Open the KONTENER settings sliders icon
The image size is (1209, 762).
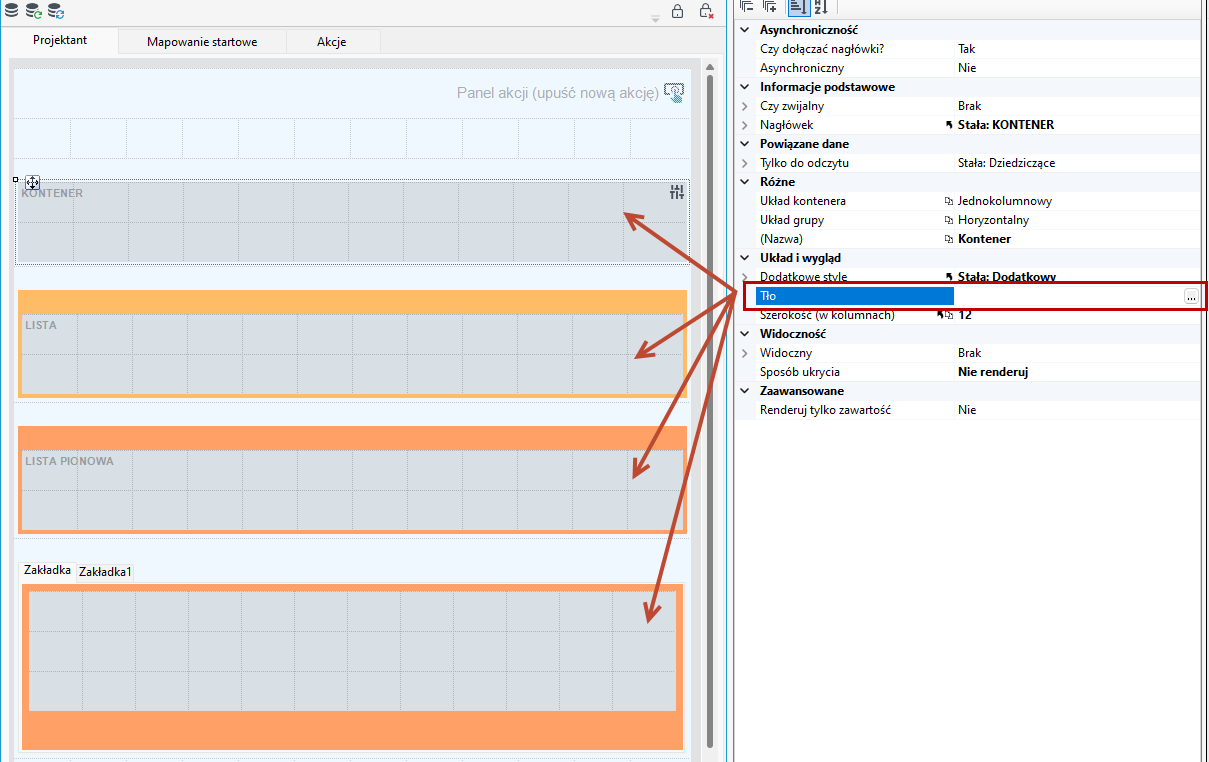click(x=677, y=193)
